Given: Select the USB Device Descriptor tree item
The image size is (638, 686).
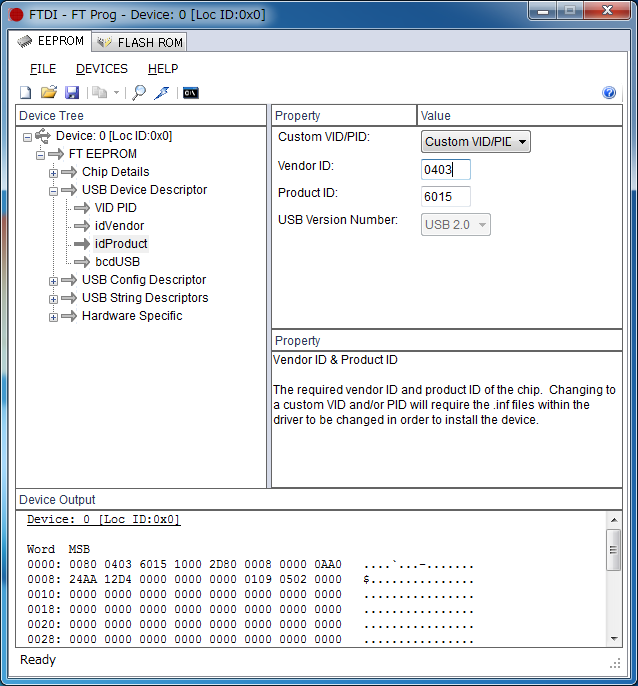Looking at the screenshot, I should 144,190.
